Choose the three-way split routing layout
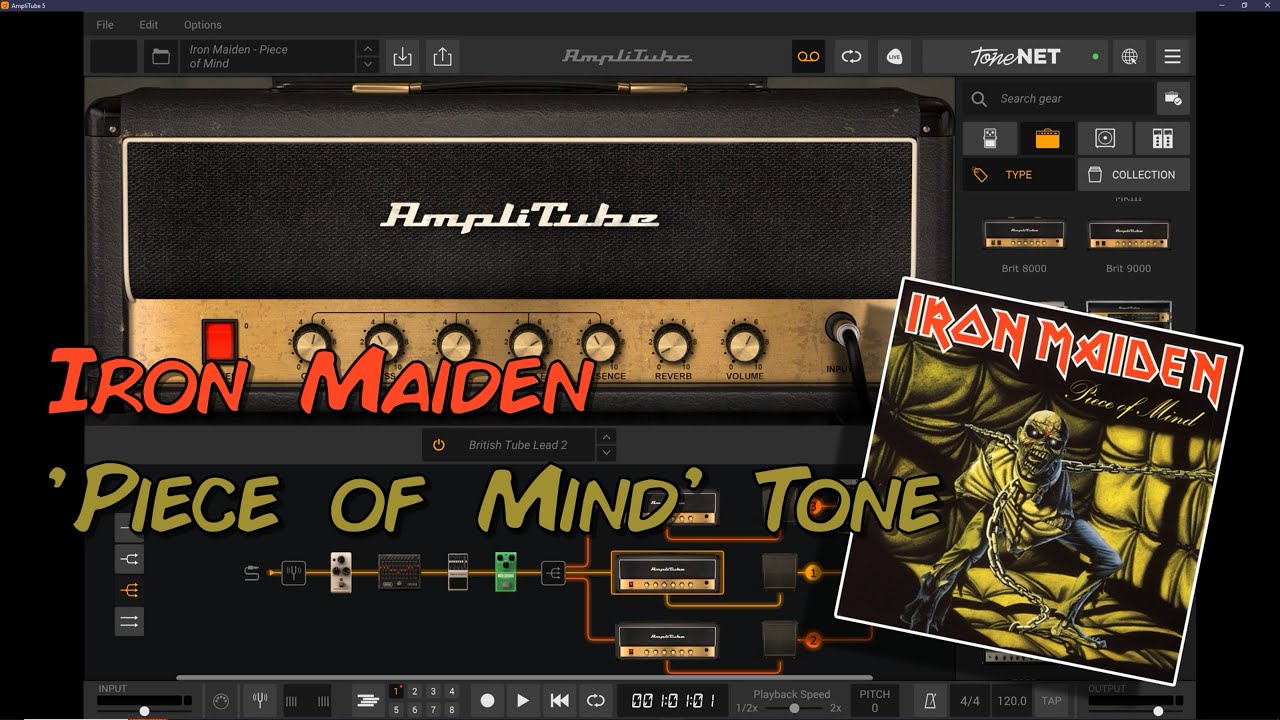Screen dimensions: 1280x720 (x=129, y=590)
